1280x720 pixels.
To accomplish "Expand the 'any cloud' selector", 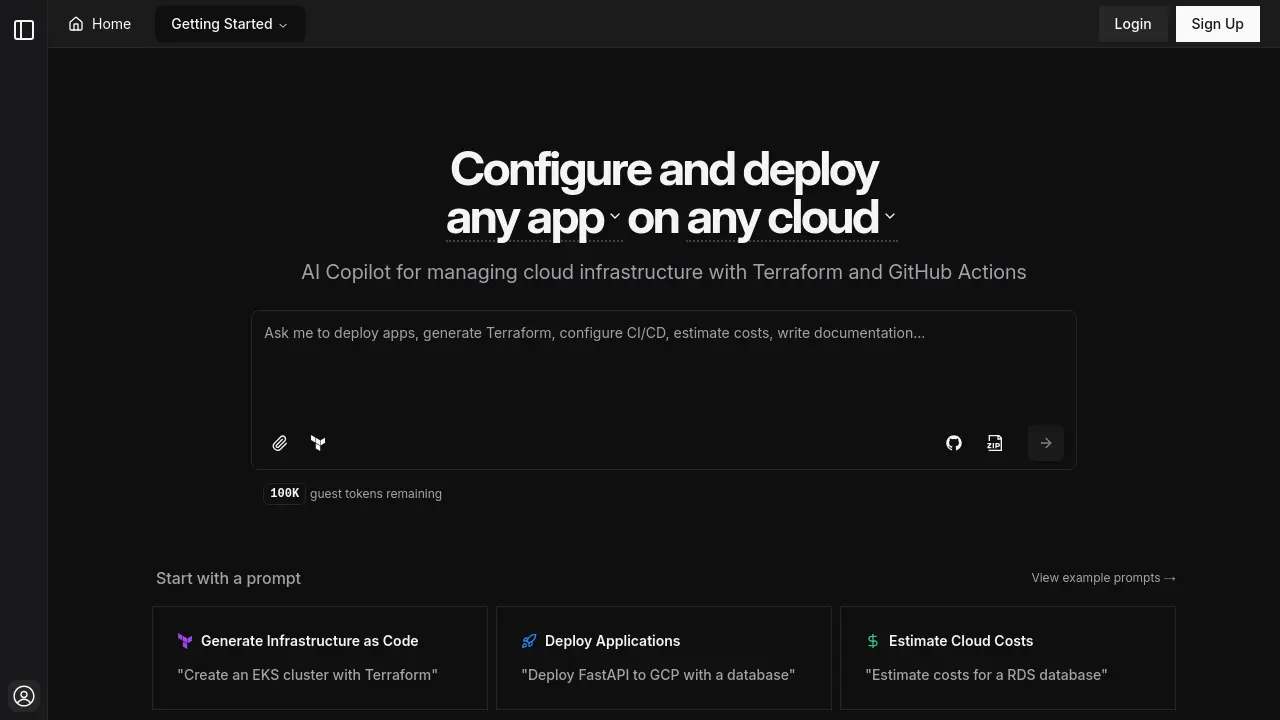I will tap(792, 218).
